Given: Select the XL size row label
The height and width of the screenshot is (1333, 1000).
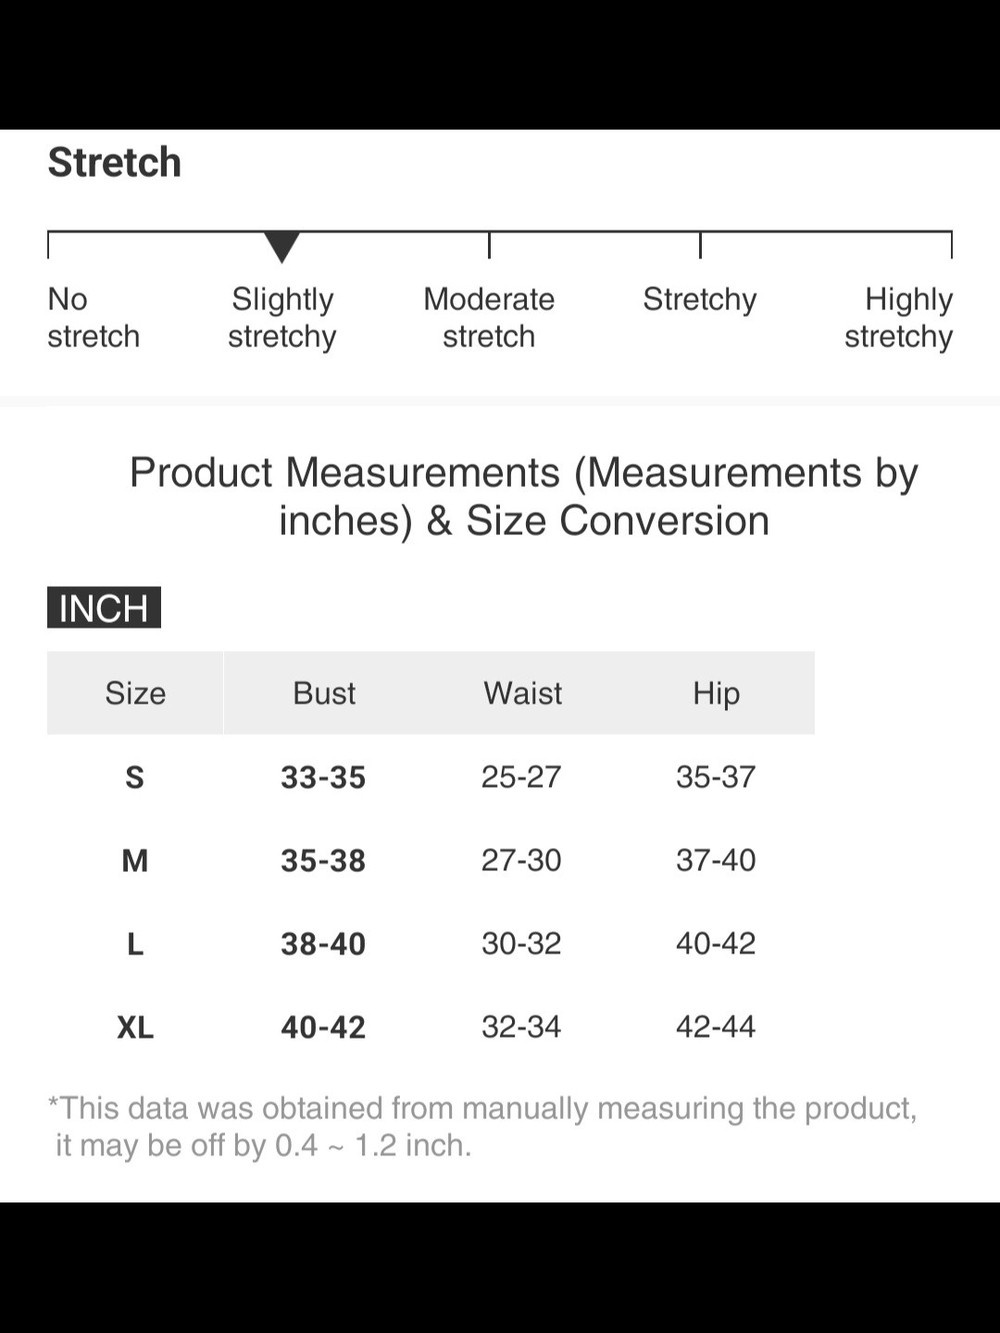Looking at the screenshot, I should point(135,1027).
